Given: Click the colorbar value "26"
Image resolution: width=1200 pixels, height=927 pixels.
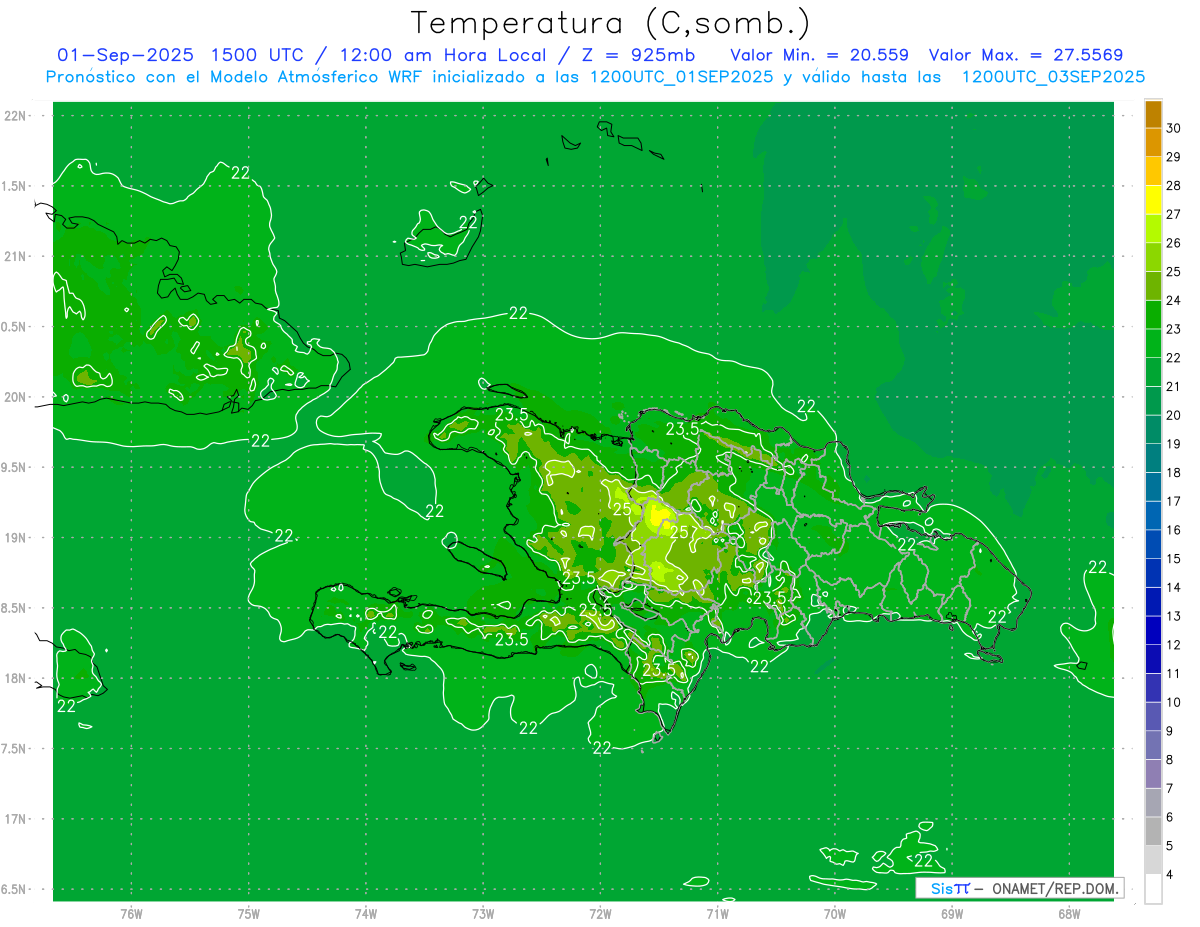Looking at the screenshot, I should pos(1173,243).
